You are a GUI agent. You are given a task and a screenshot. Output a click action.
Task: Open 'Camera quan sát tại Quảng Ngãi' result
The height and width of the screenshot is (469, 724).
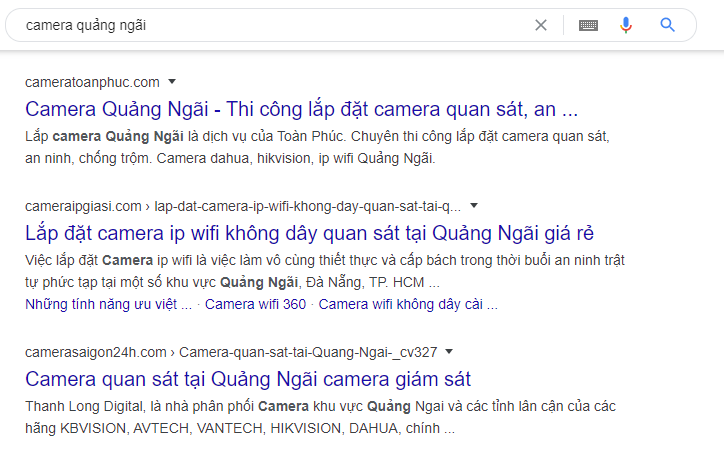coord(248,379)
